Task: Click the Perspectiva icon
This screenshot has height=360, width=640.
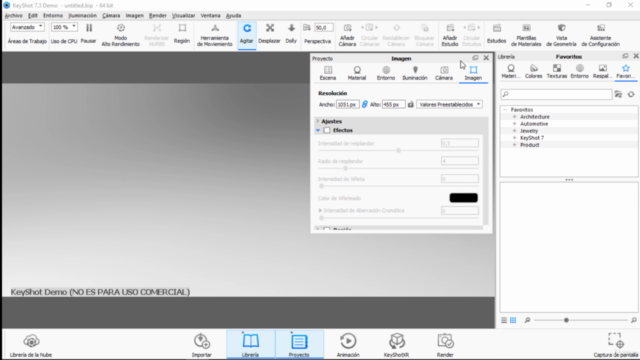Action: tap(307, 28)
